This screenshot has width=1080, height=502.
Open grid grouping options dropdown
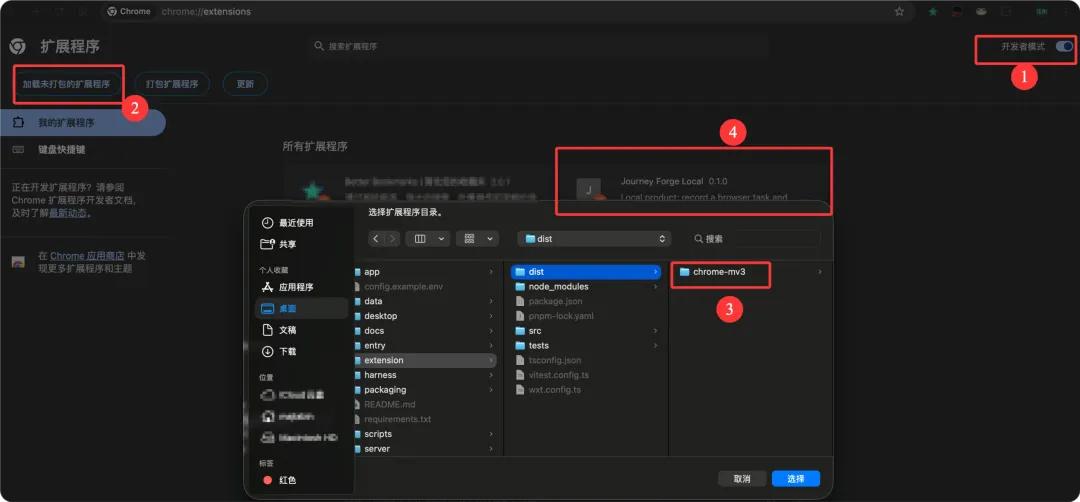tap(477, 238)
